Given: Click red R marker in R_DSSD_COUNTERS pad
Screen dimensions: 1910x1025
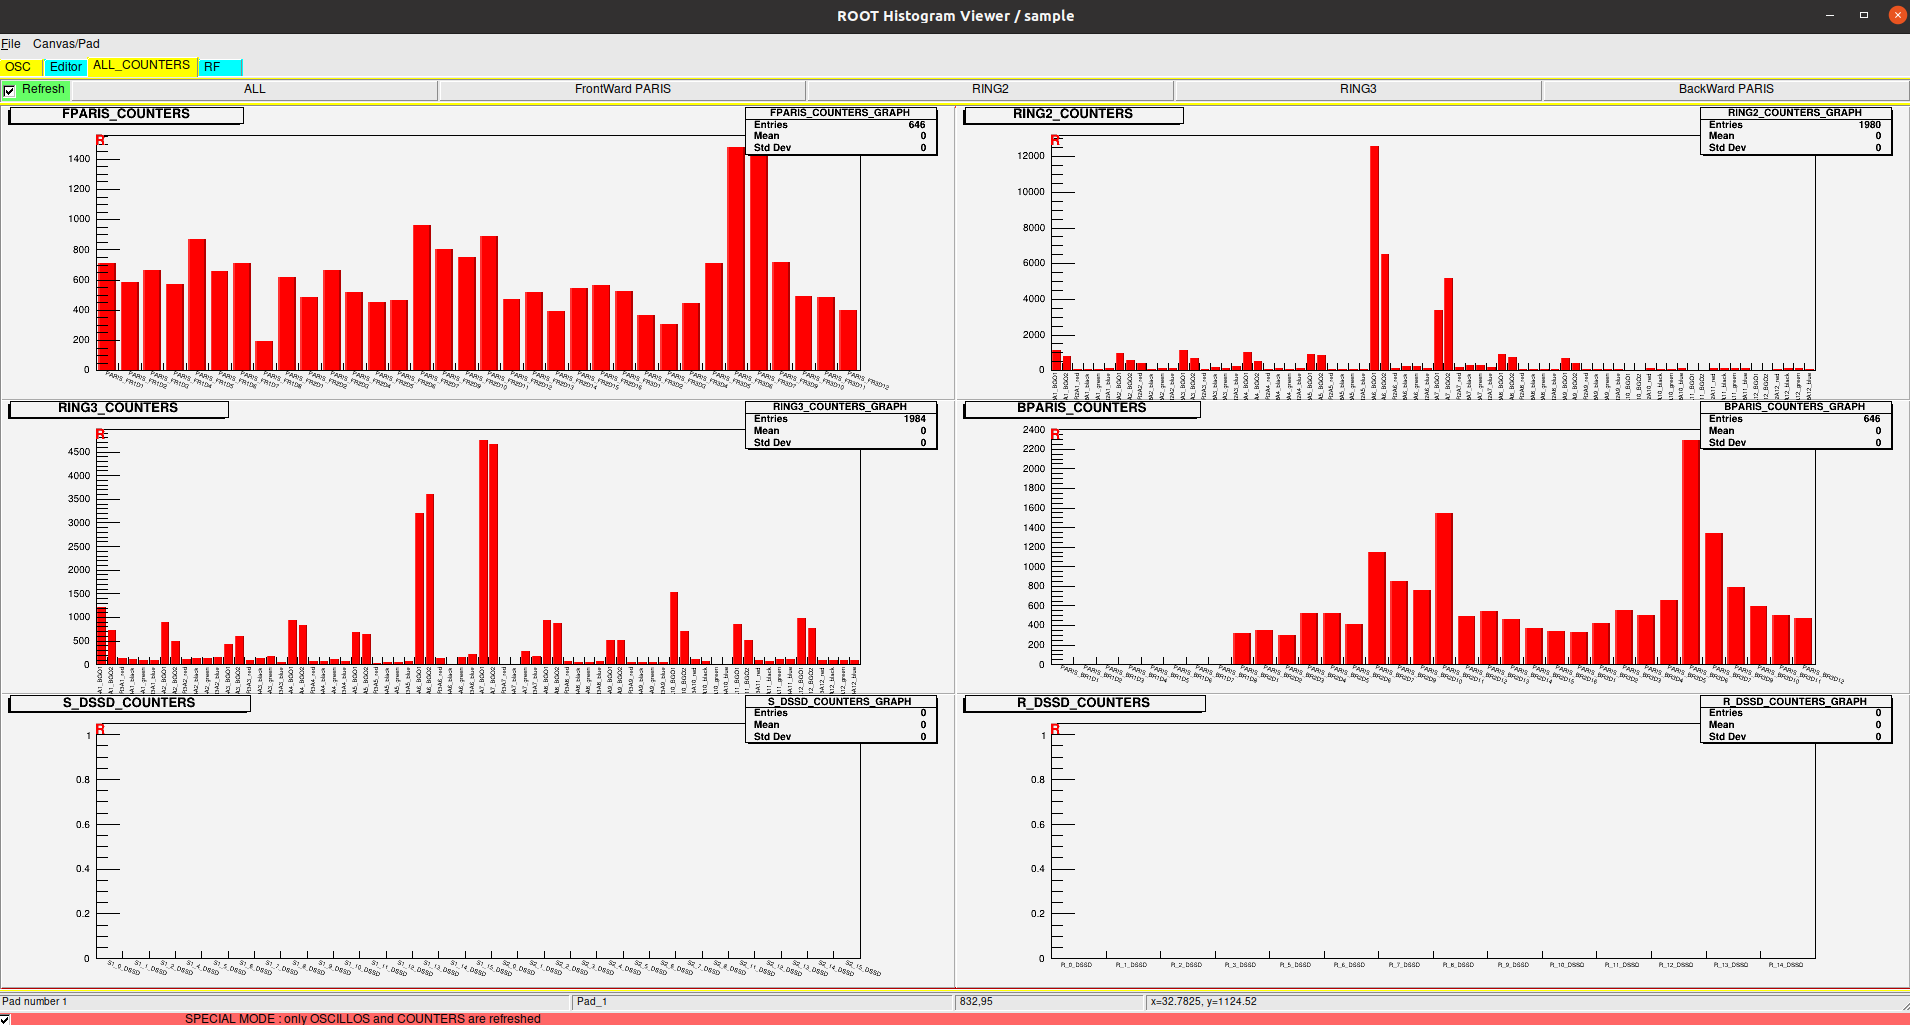Looking at the screenshot, I should (1055, 729).
